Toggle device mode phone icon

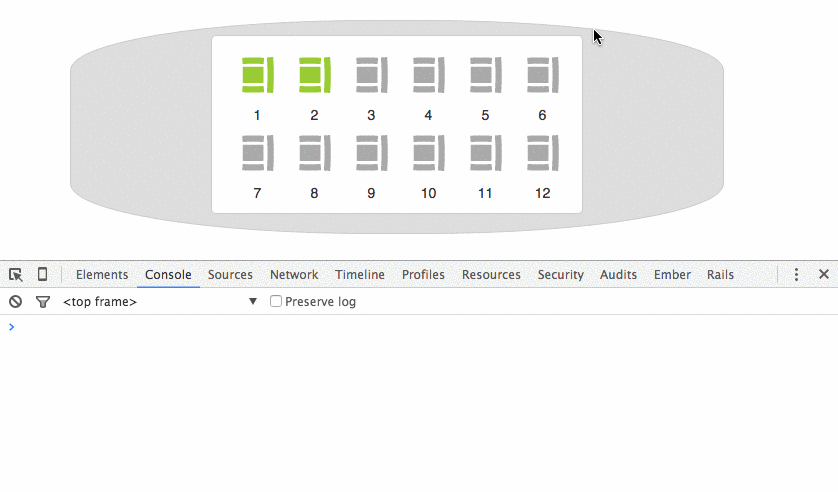[x=42, y=274]
